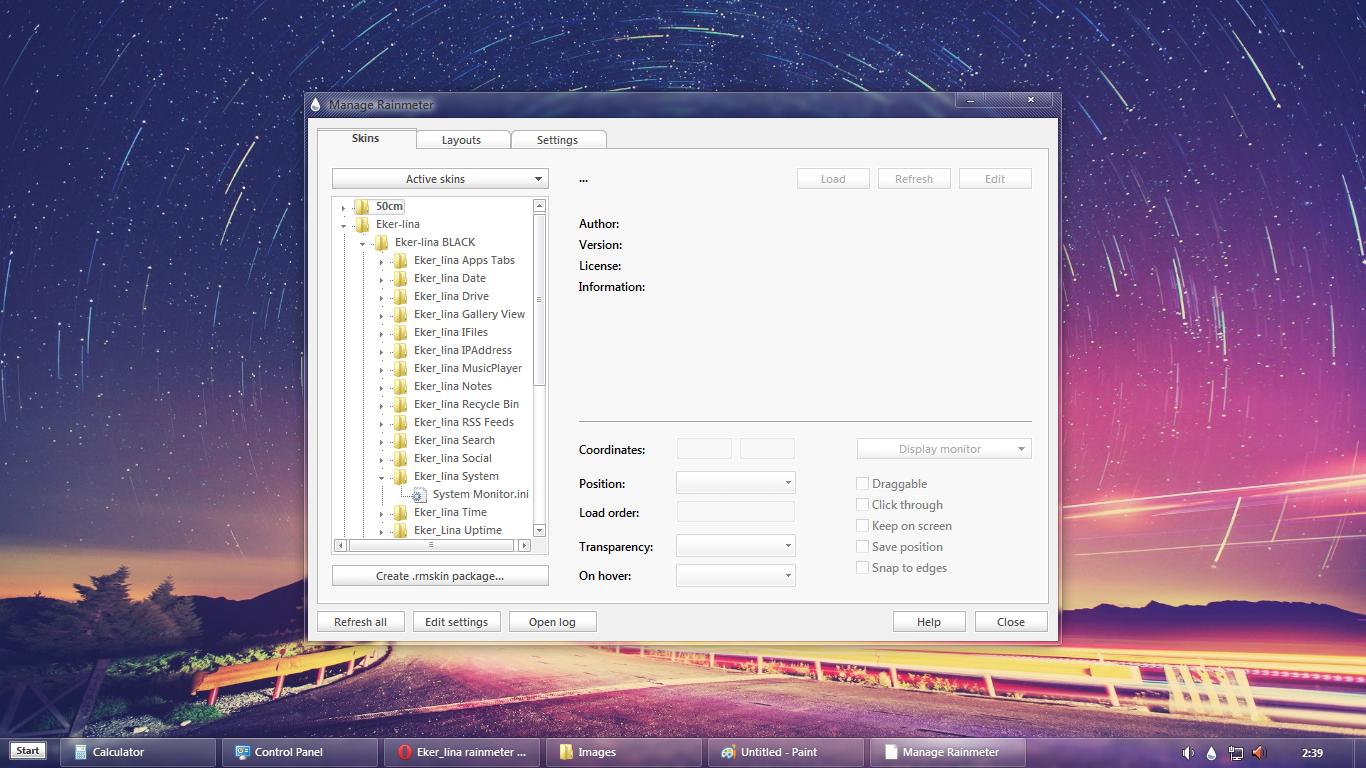Switch to the Settings tab
The image size is (1366, 768).
point(558,140)
